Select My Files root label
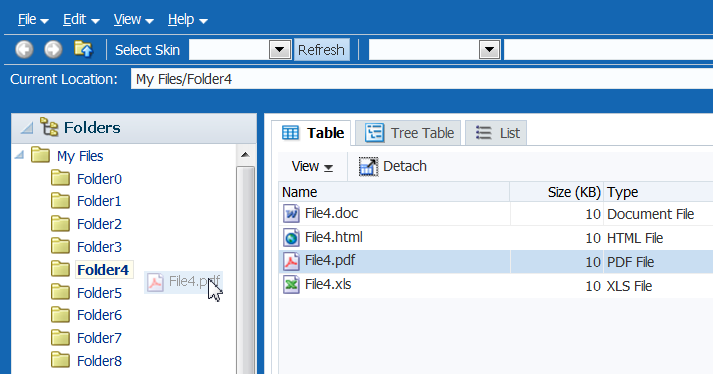This screenshot has height=374, width=713. [80, 156]
